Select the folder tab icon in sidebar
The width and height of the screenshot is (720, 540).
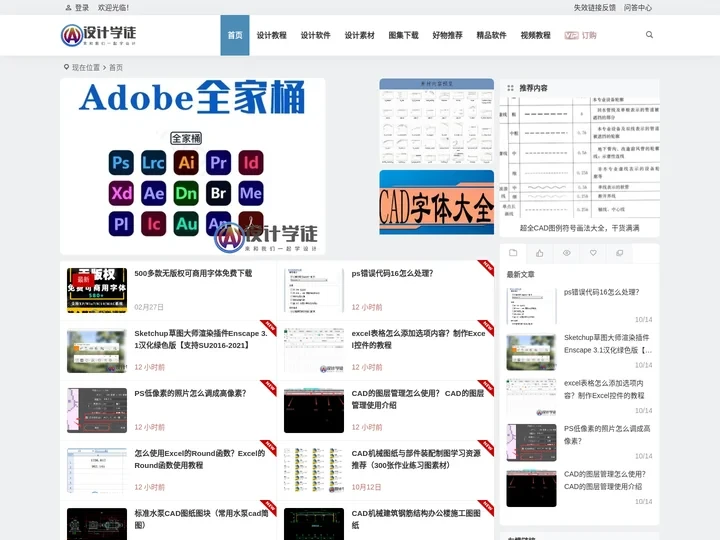click(x=513, y=253)
